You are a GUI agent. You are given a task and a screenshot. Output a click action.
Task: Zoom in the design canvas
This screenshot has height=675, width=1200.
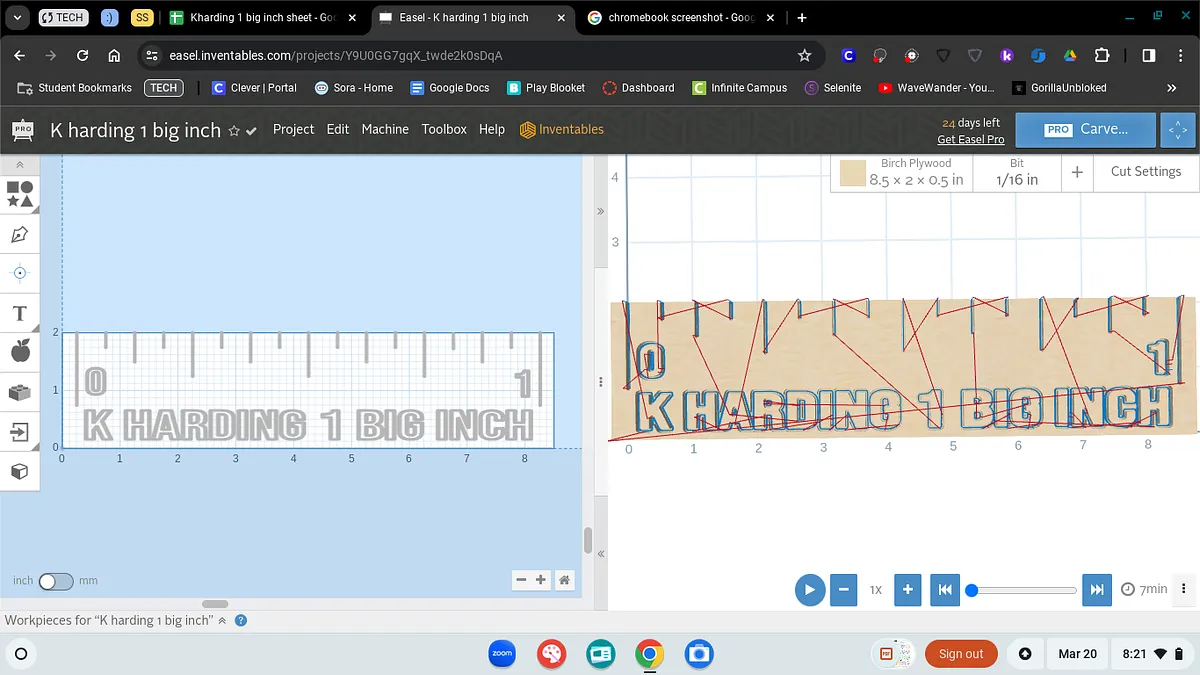tap(540, 580)
